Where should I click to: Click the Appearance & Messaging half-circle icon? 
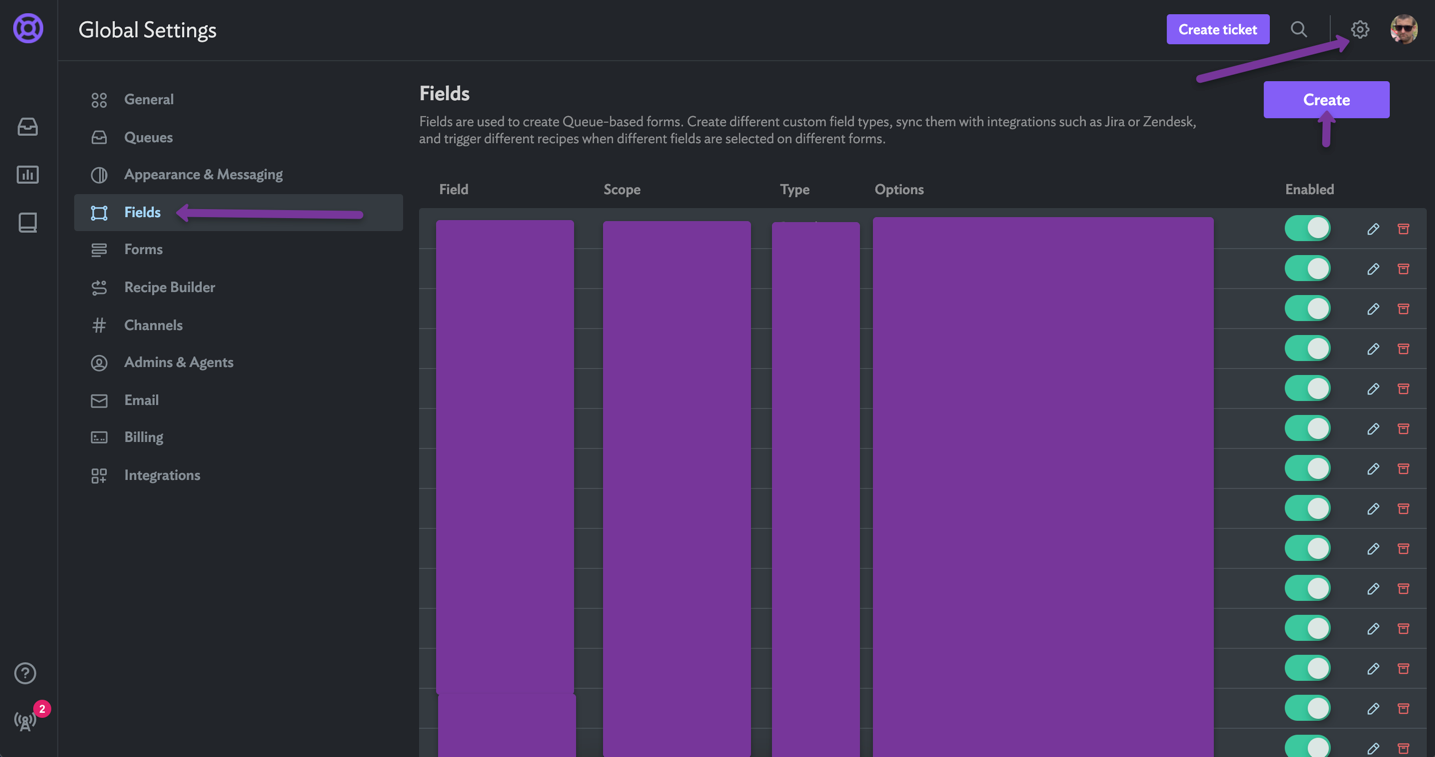click(99, 175)
